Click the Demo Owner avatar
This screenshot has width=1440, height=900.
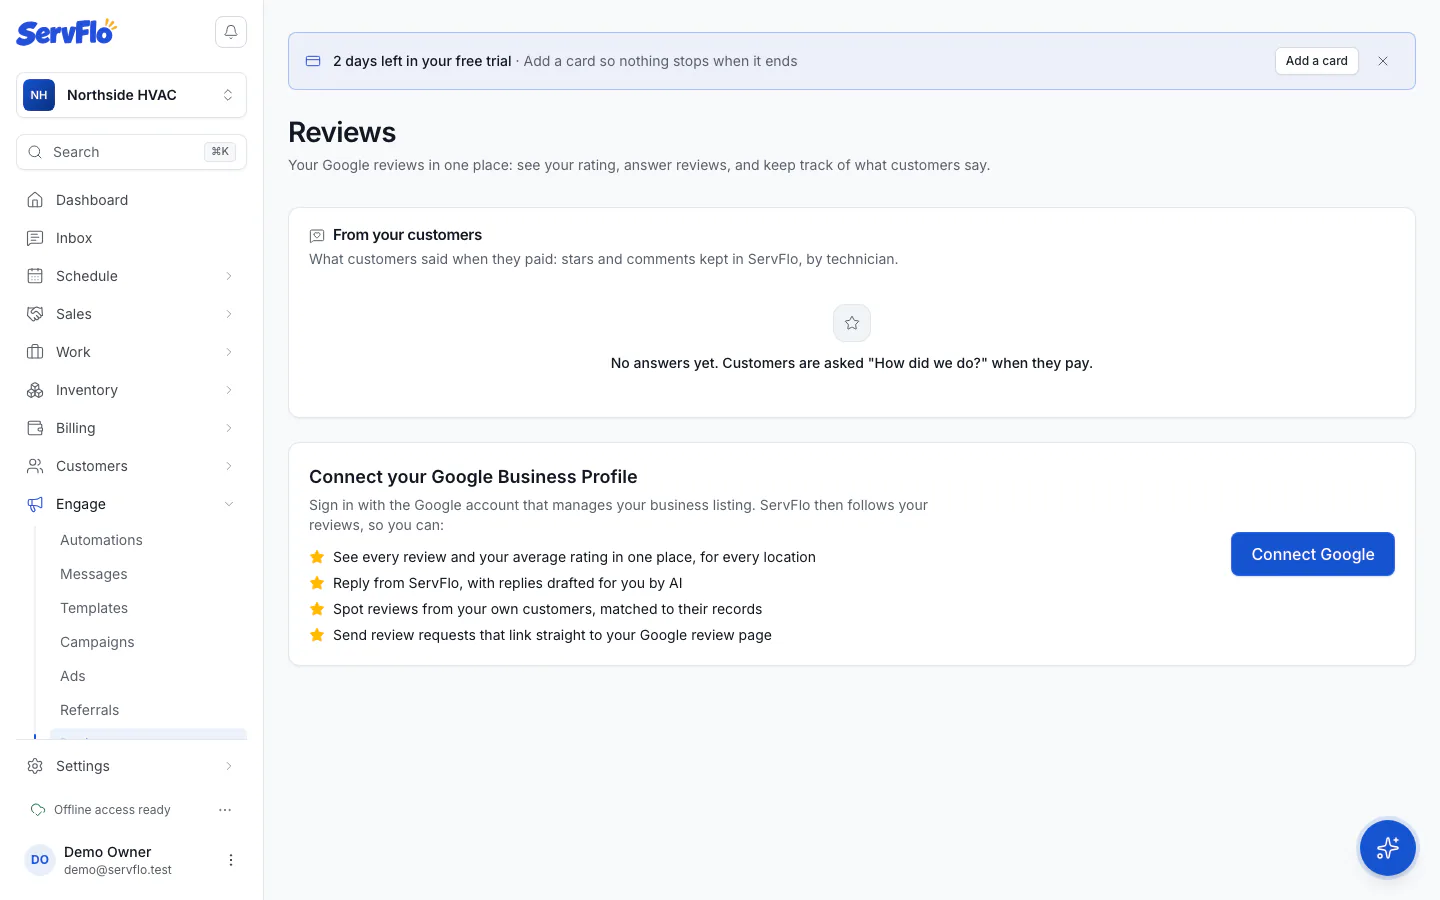[40, 860]
